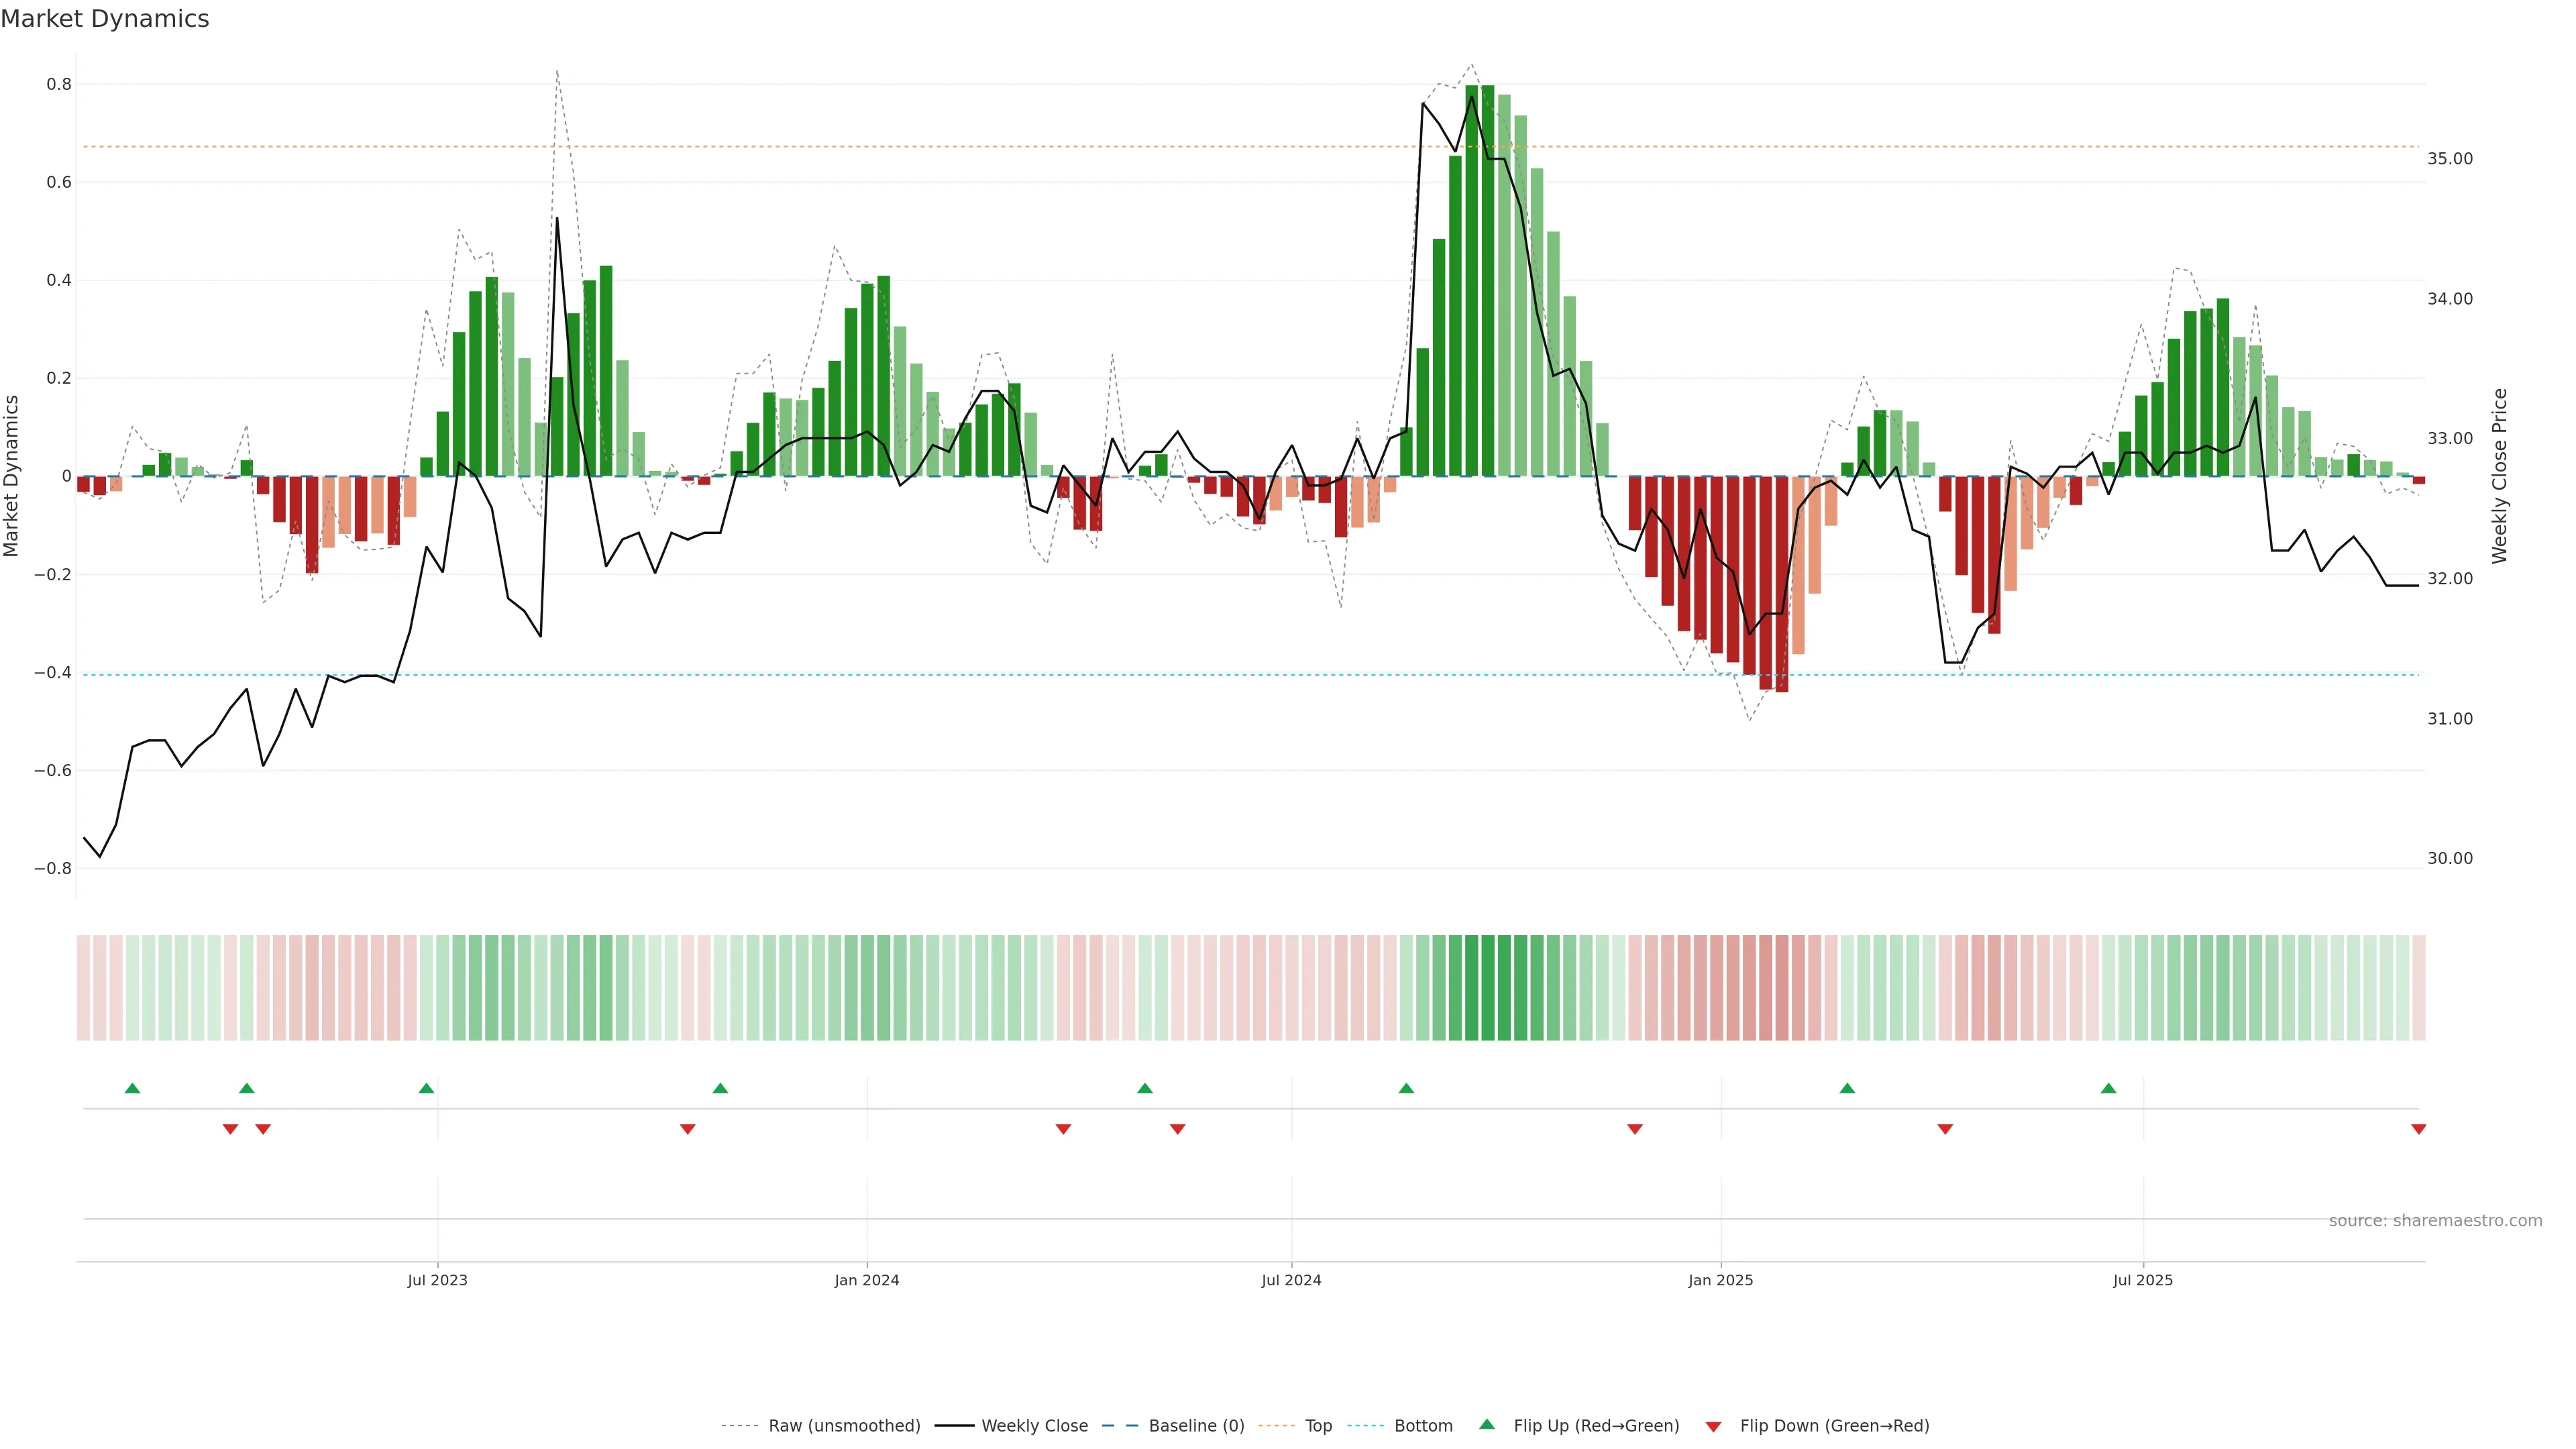Select red flip-down marker between Jan 2025 and Jul 2025

[x=1945, y=1129]
